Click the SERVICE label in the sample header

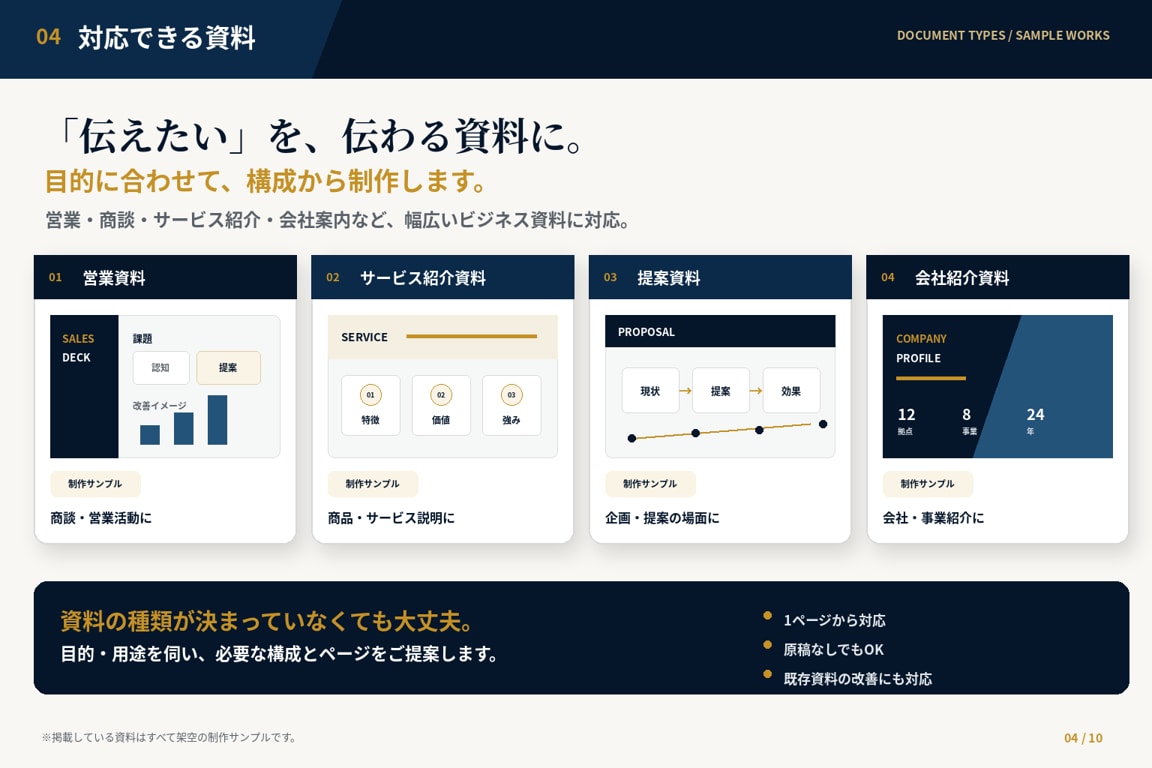[364, 337]
